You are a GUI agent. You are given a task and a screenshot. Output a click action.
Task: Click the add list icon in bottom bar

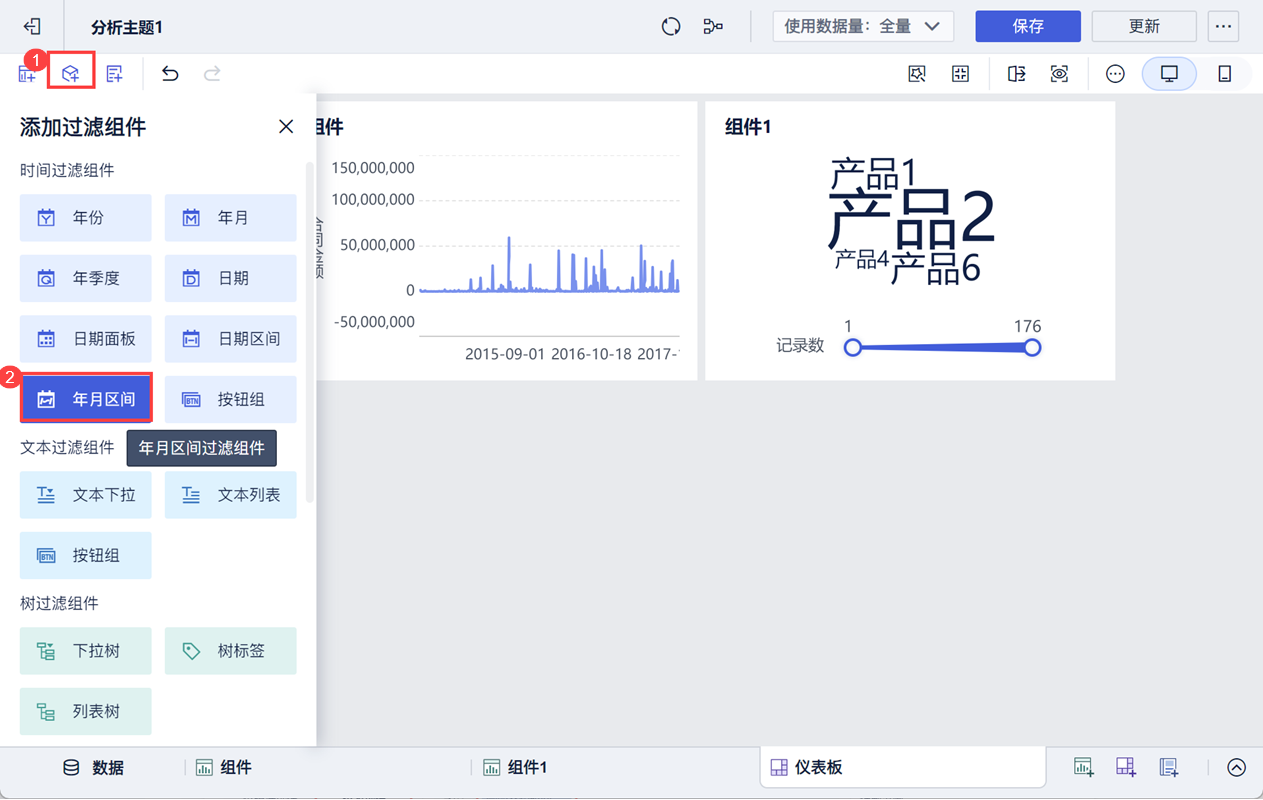click(1168, 768)
